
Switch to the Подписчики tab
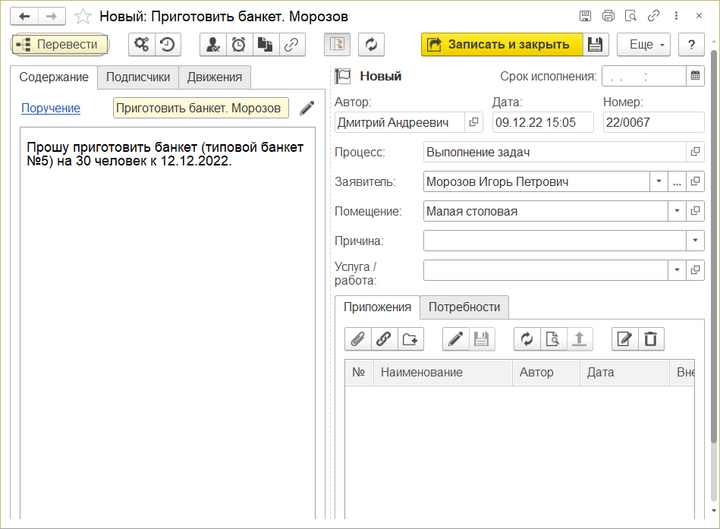click(x=138, y=77)
